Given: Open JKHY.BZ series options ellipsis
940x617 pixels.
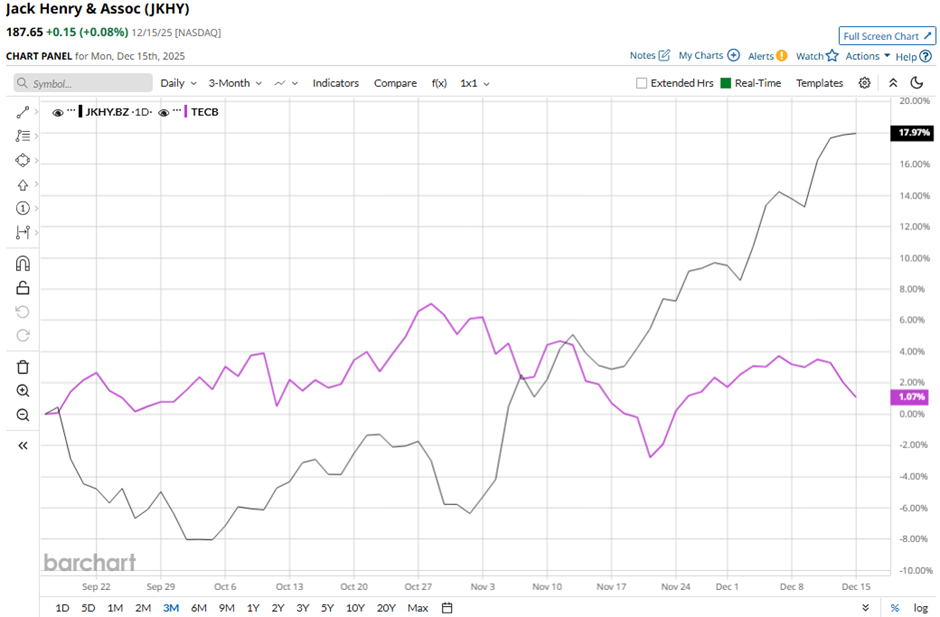Looking at the screenshot, I should point(71,111).
